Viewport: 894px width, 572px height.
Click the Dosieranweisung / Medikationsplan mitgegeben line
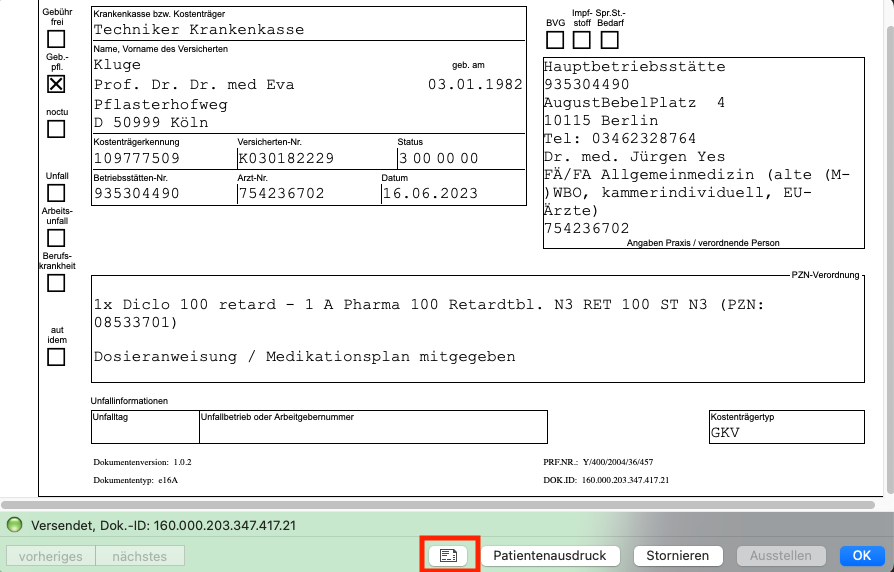point(304,357)
